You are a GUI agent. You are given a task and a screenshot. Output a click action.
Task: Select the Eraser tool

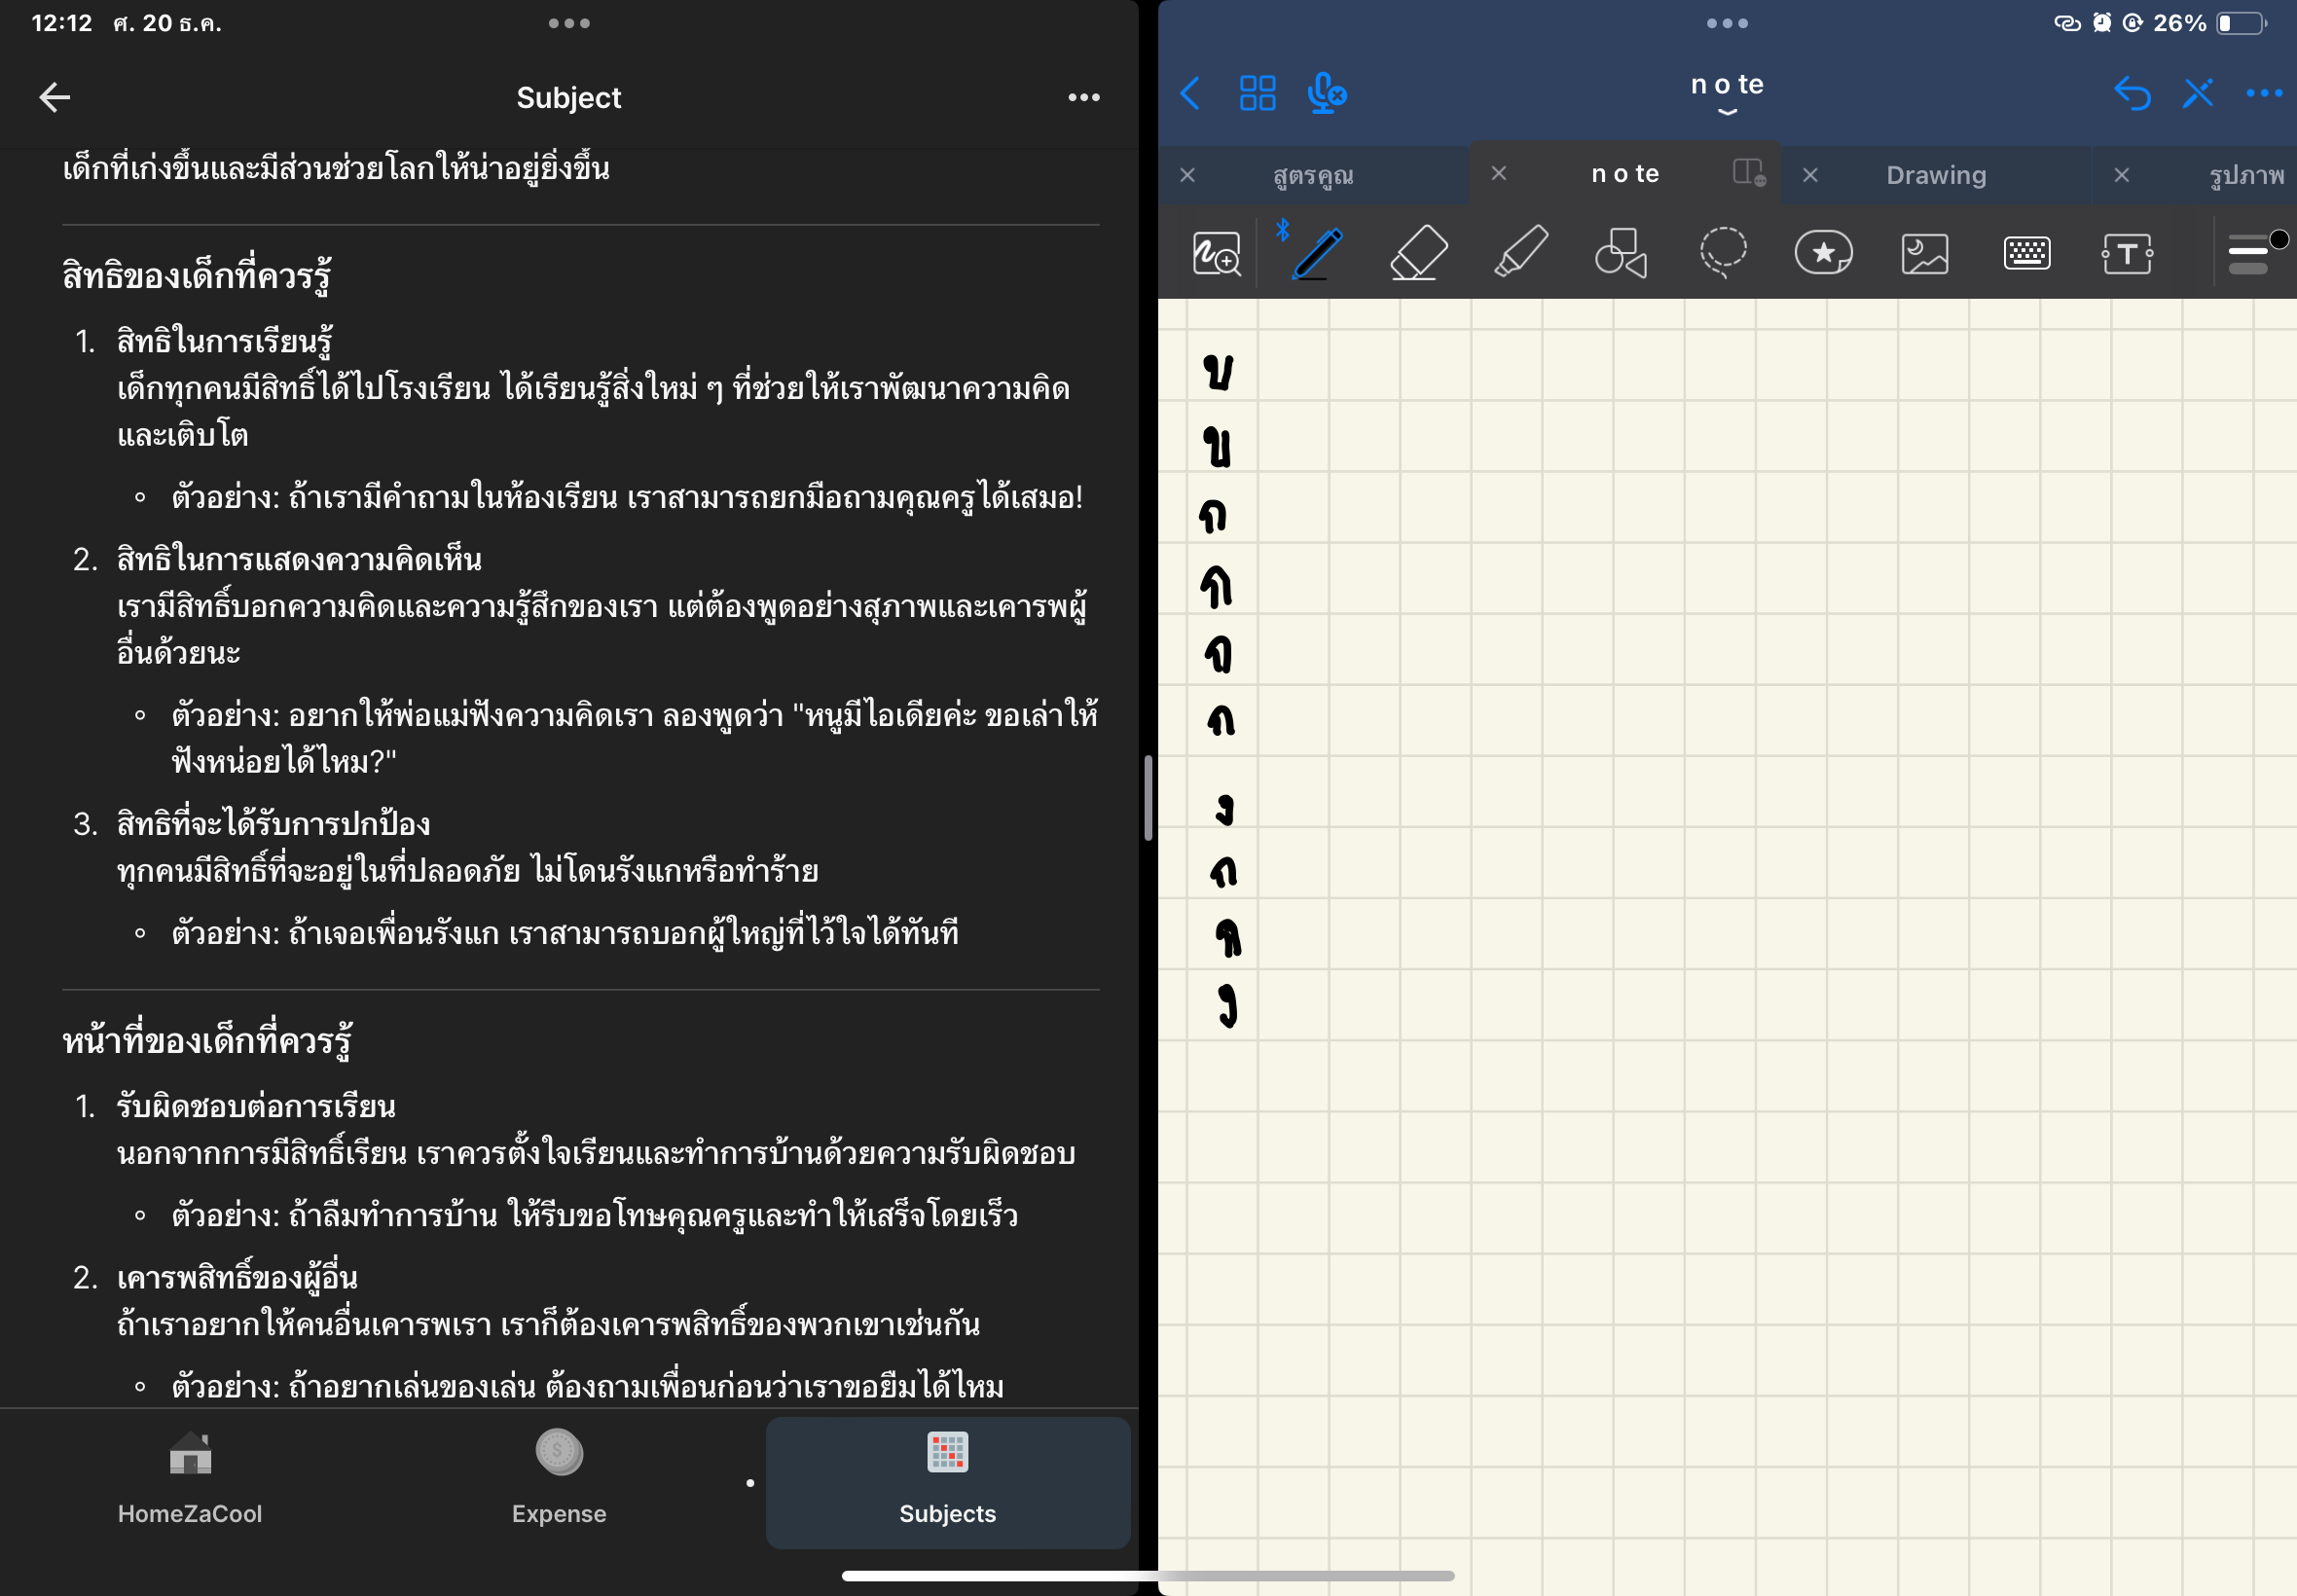point(1418,253)
